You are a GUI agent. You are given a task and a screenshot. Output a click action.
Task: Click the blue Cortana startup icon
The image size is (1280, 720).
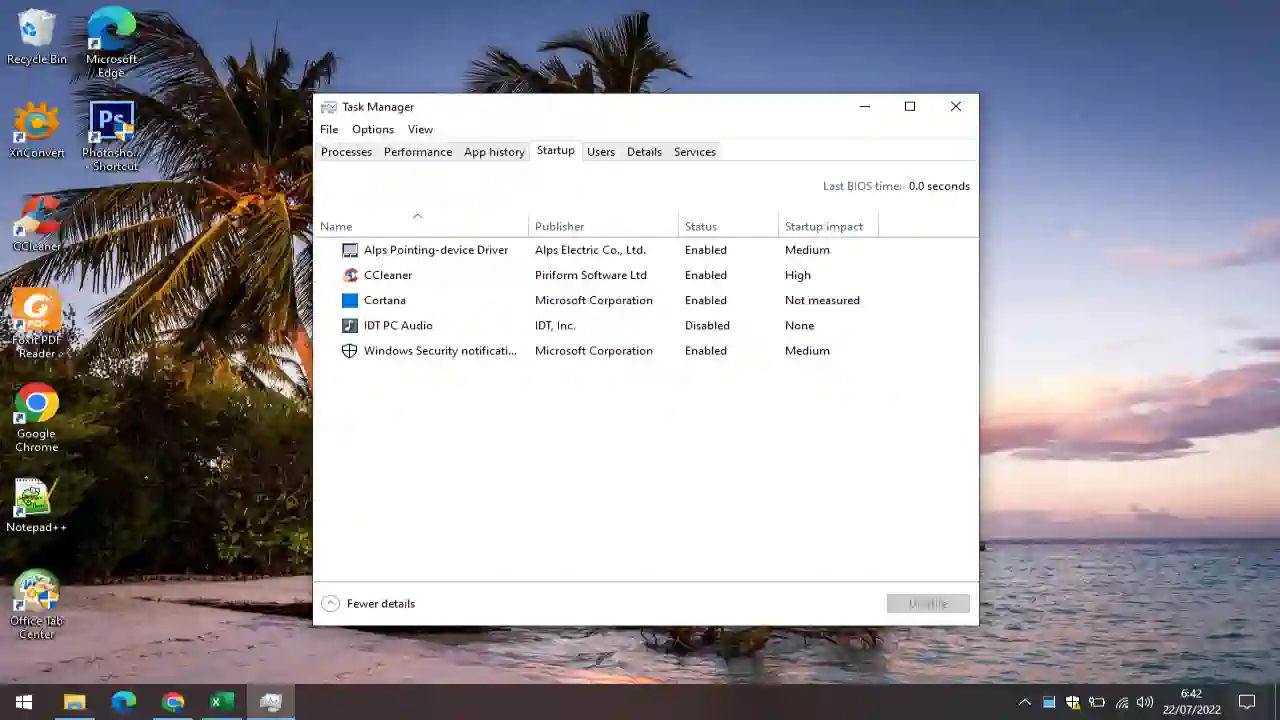point(349,300)
